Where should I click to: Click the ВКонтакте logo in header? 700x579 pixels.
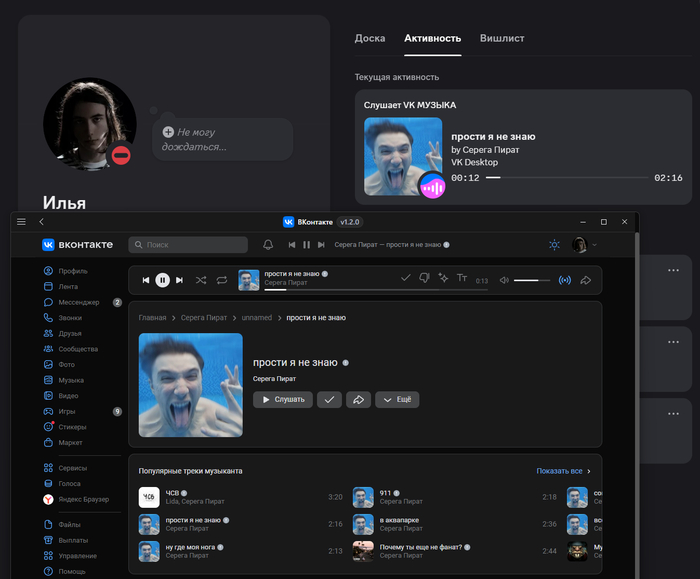tap(77, 245)
